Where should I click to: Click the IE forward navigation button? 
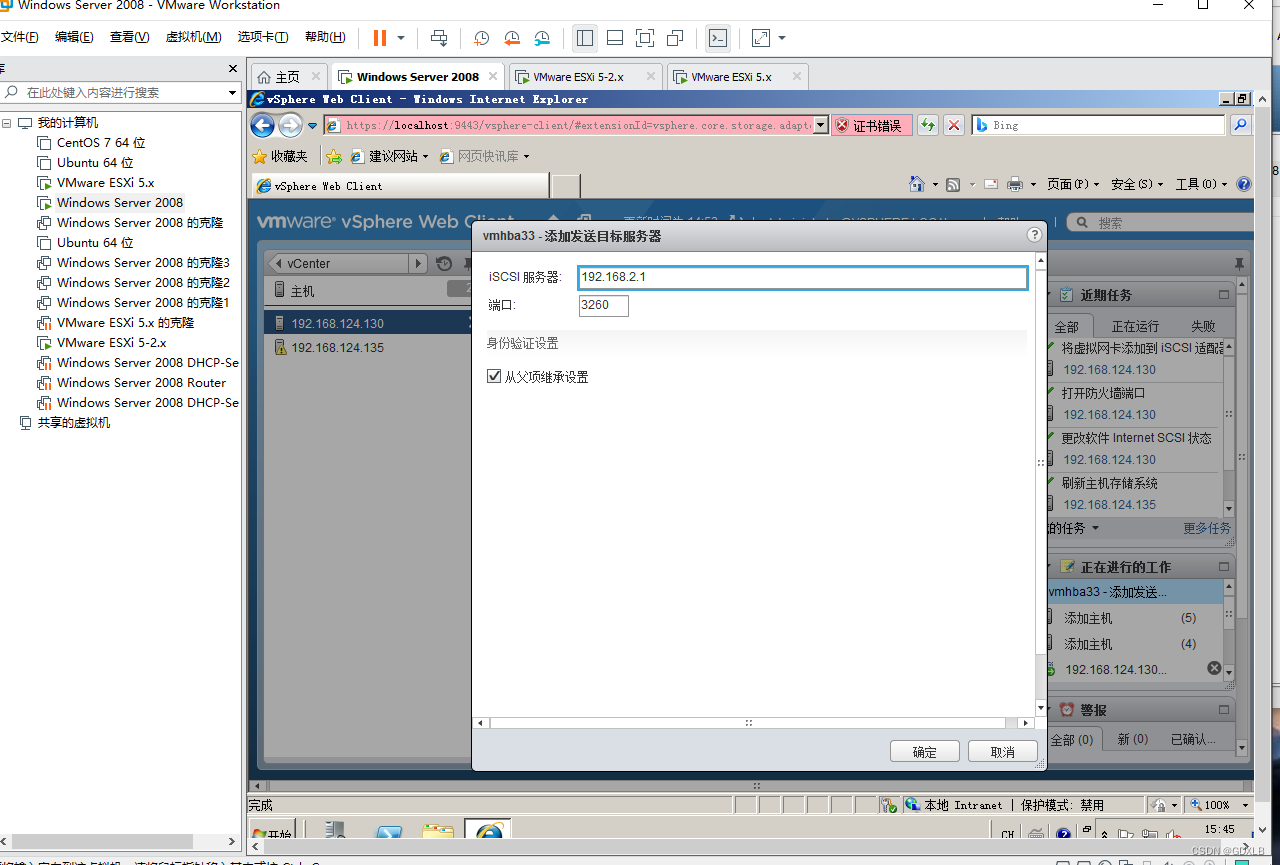coord(290,125)
